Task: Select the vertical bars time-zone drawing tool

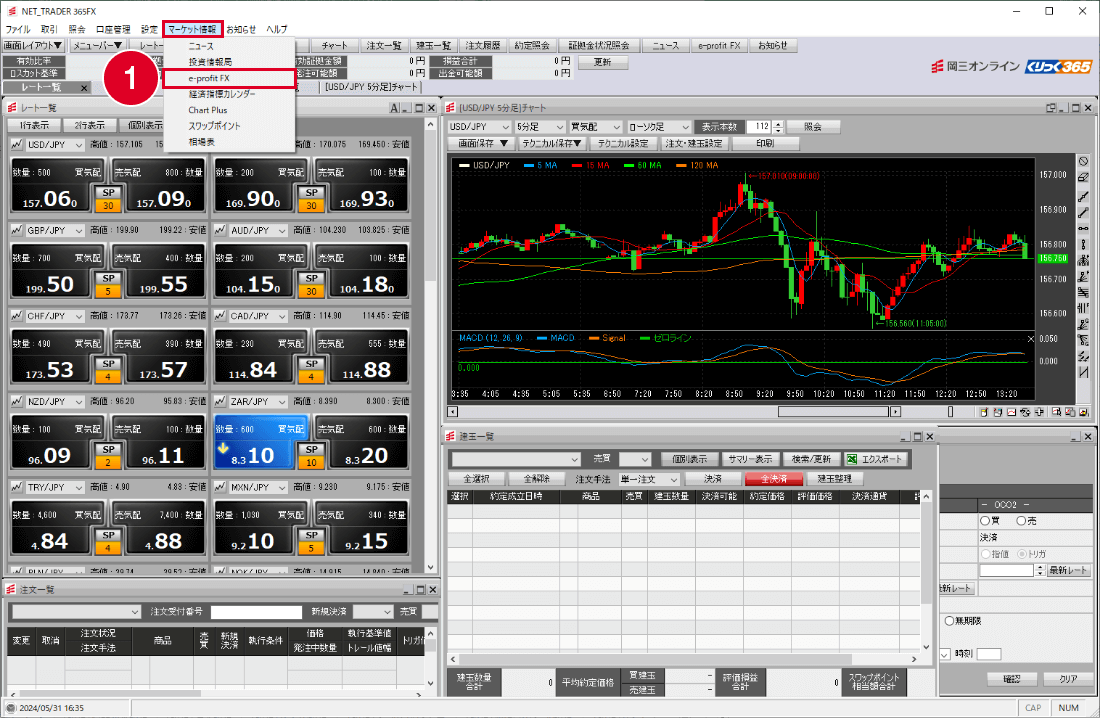Action: pyautogui.click(x=1083, y=308)
